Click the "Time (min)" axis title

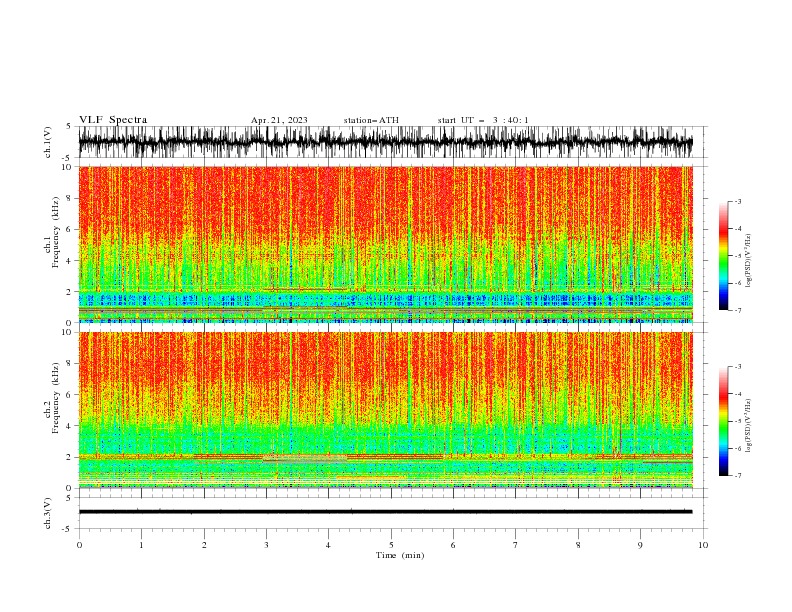click(400, 555)
